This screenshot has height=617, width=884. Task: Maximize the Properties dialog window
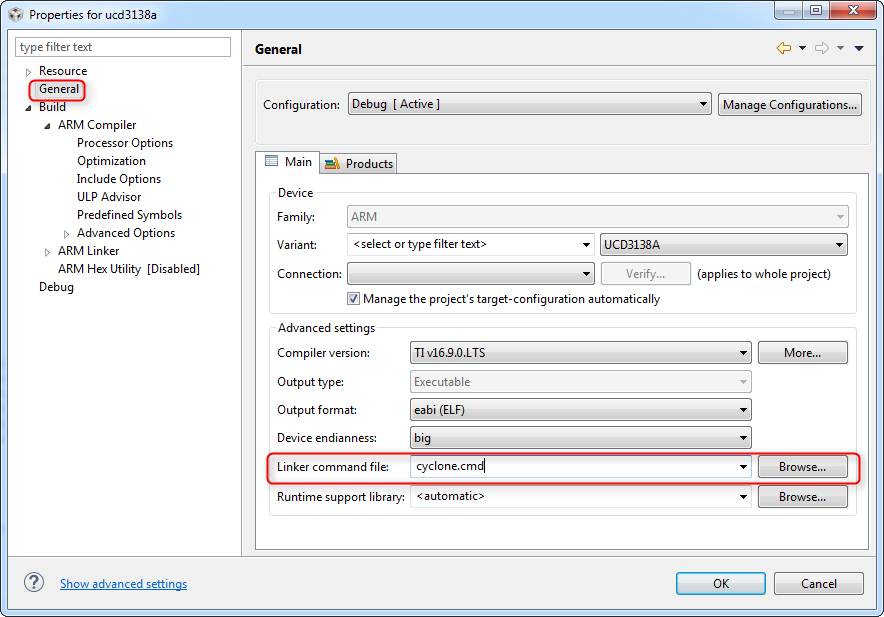816,10
